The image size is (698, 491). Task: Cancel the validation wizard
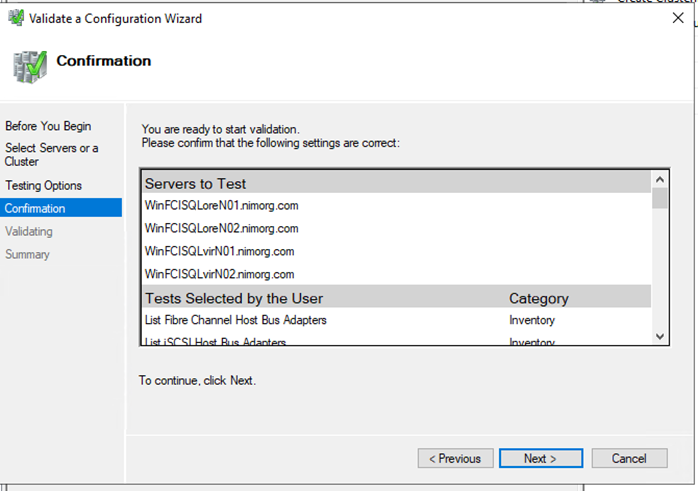(x=629, y=458)
